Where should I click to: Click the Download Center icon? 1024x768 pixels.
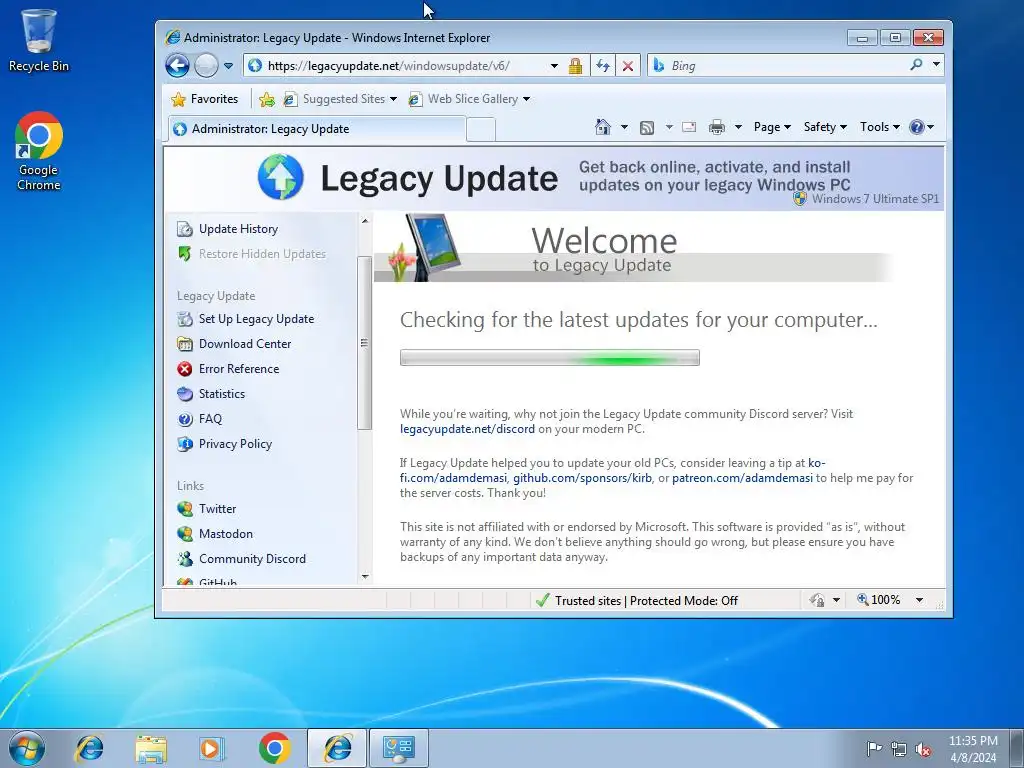(185, 344)
